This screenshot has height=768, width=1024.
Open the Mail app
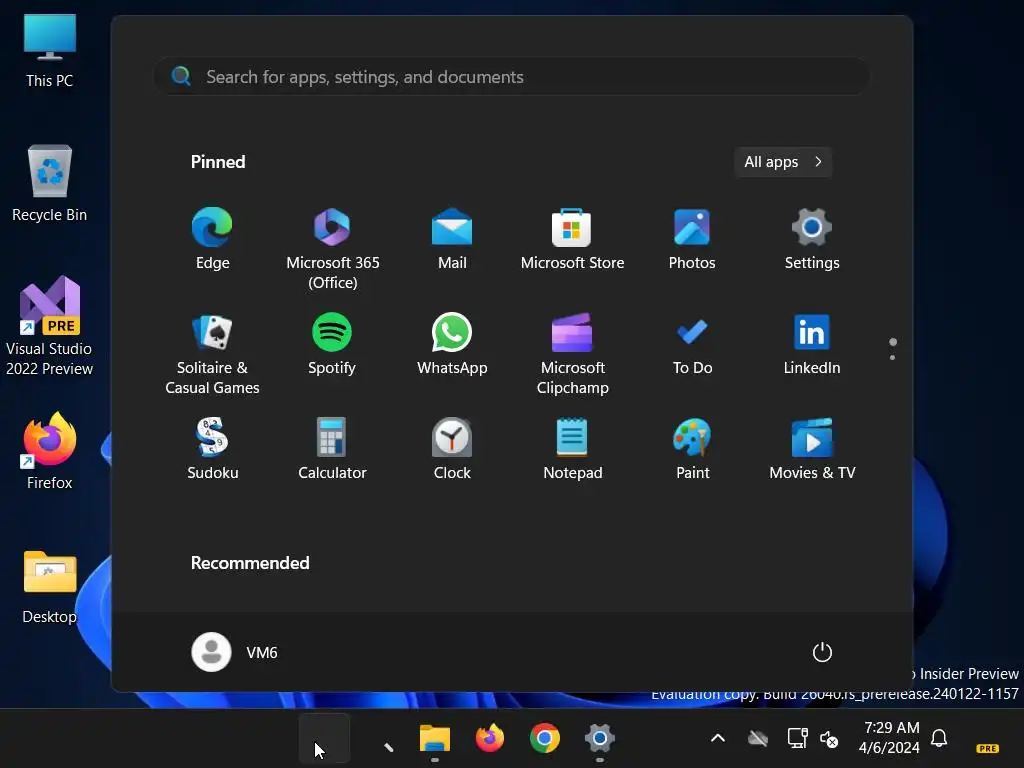coord(452,239)
